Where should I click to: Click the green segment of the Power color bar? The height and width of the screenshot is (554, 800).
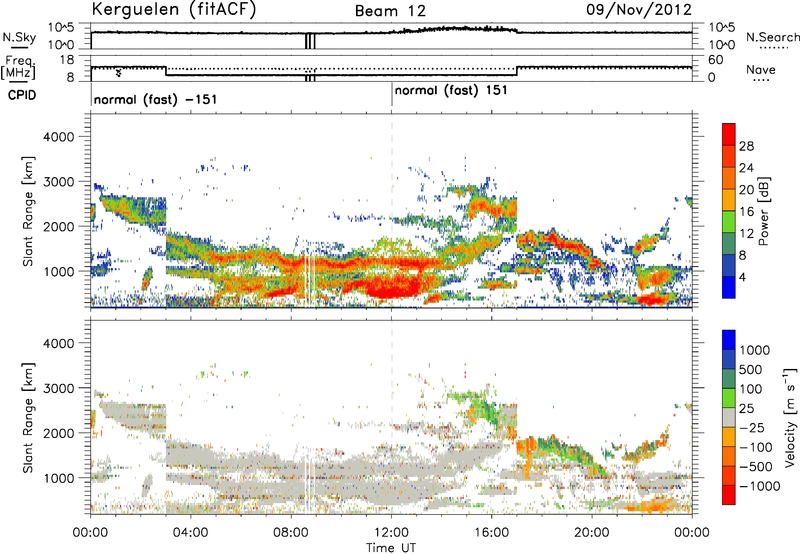tap(729, 222)
